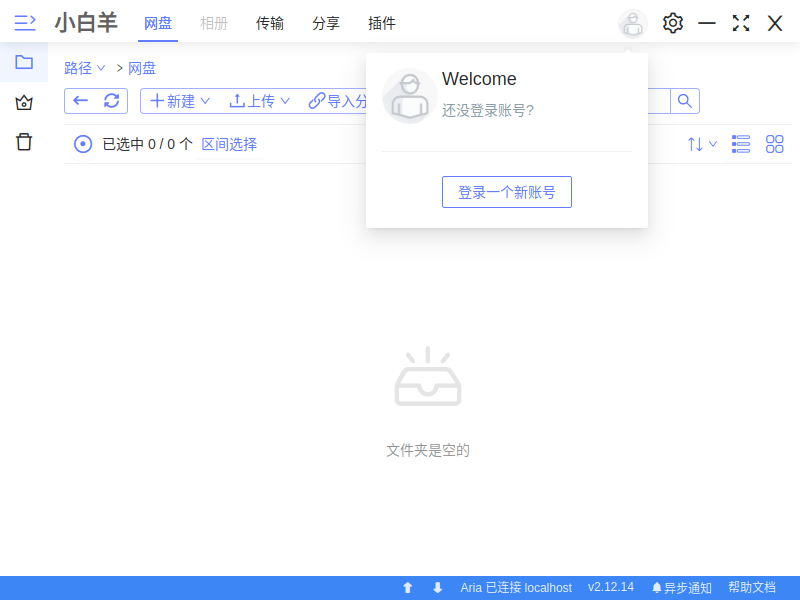The height and width of the screenshot is (600, 800).
Task: Open settings via the gear icon
Action: coord(672,23)
